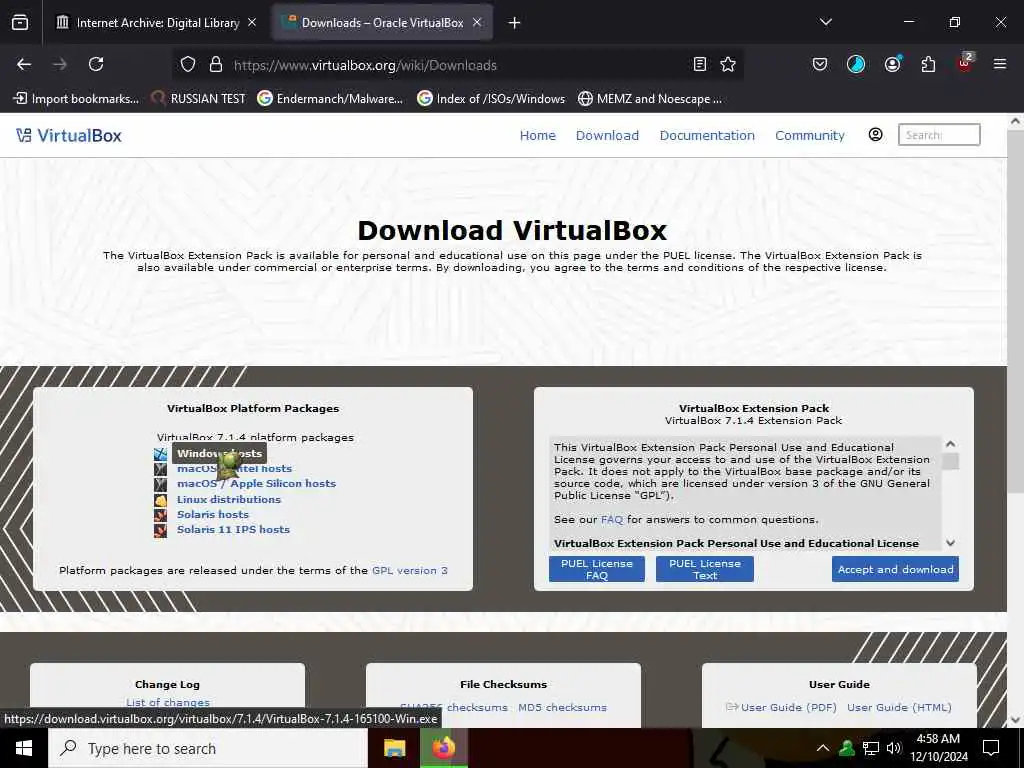The image size is (1024, 768).
Task: Click the page vertical scrollbar thumb
Action: point(1015,313)
